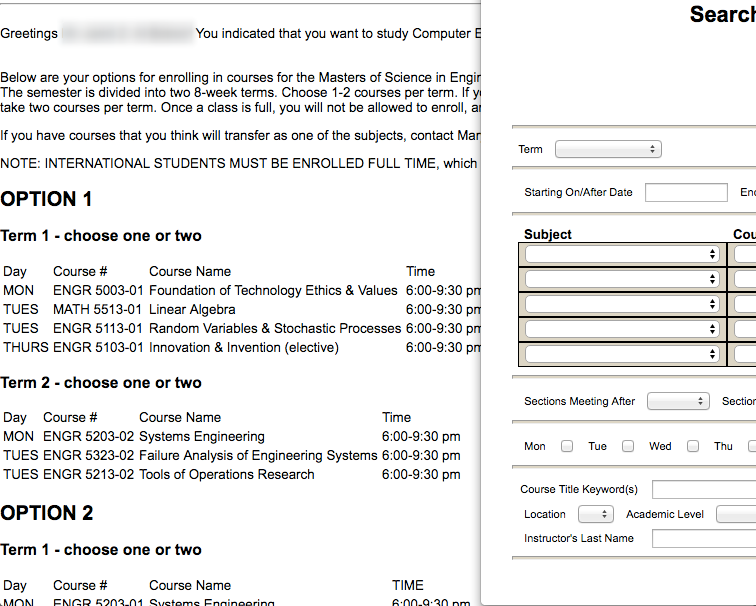Open the Location dropdown
Viewport: 756px width, 606px height.
coord(595,514)
